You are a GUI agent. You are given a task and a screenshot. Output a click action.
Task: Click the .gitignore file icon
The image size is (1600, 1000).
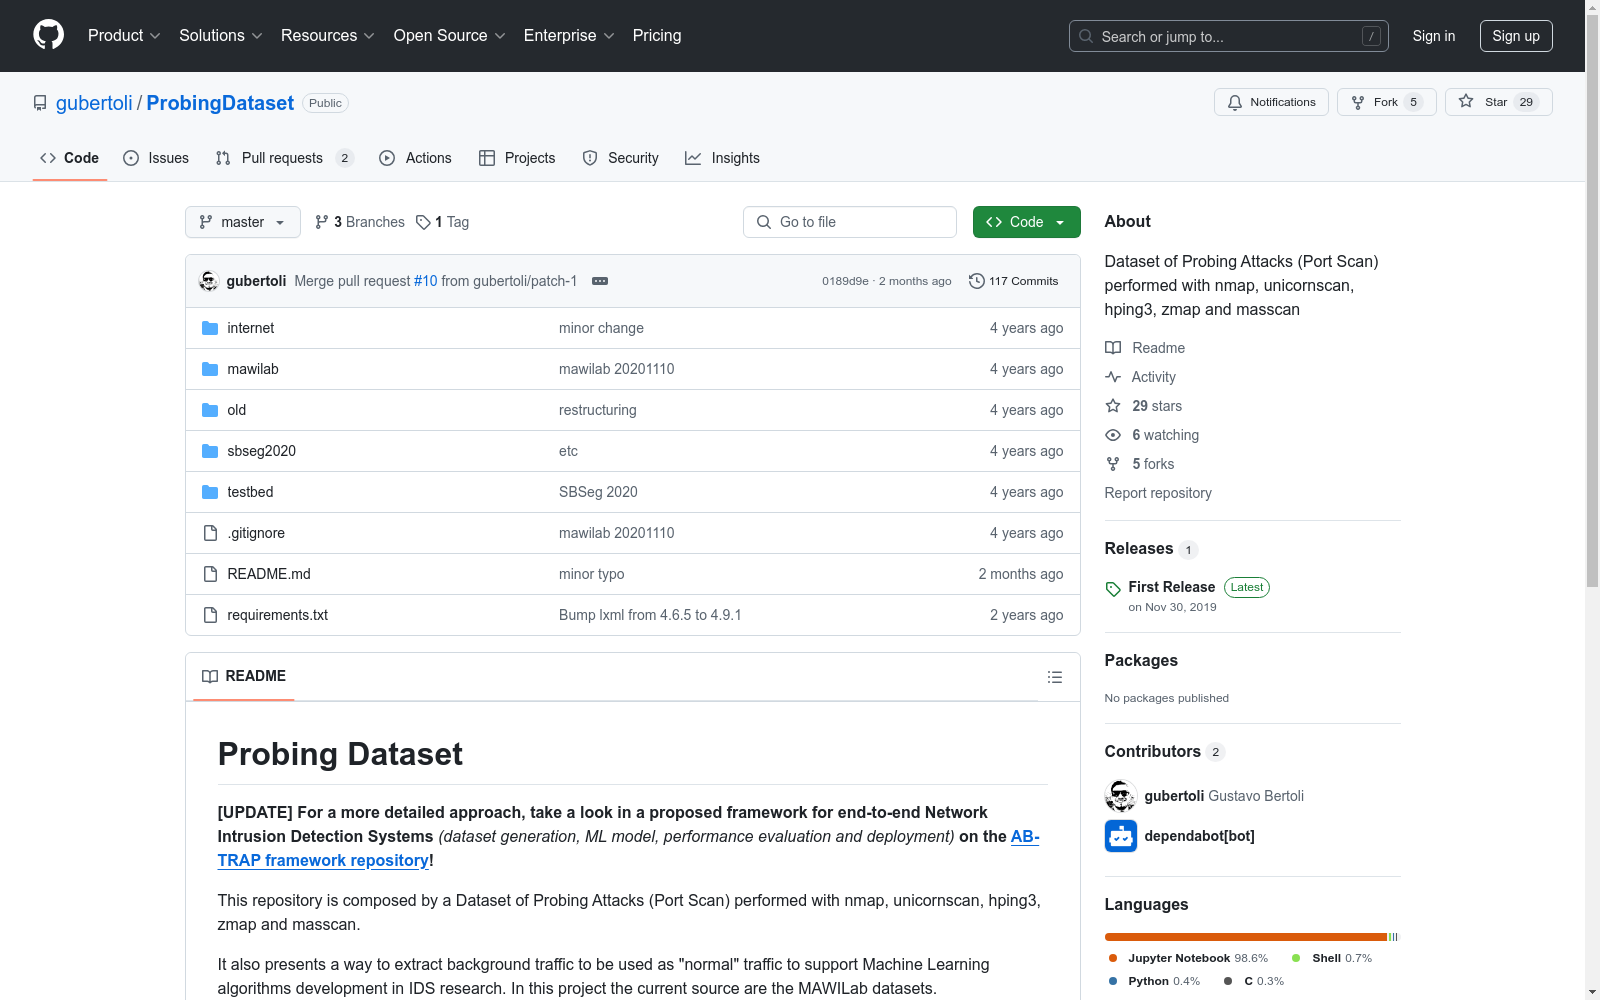point(210,533)
